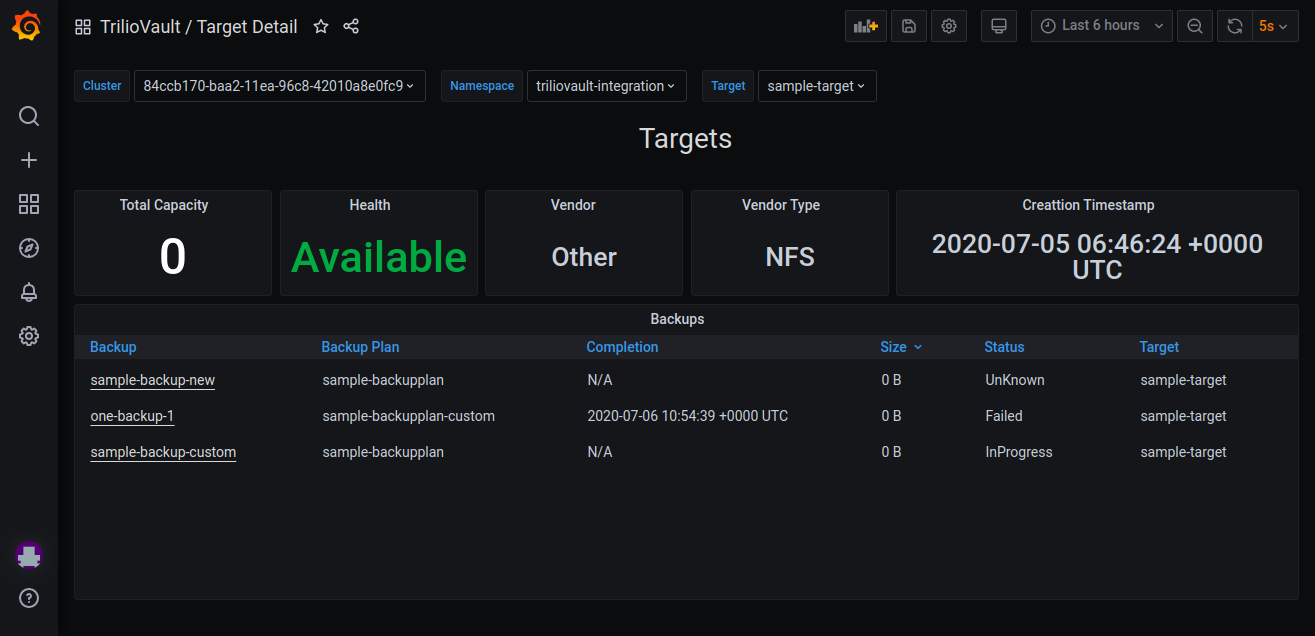Click the Creattion Timestamp panel title

point(1088,205)
